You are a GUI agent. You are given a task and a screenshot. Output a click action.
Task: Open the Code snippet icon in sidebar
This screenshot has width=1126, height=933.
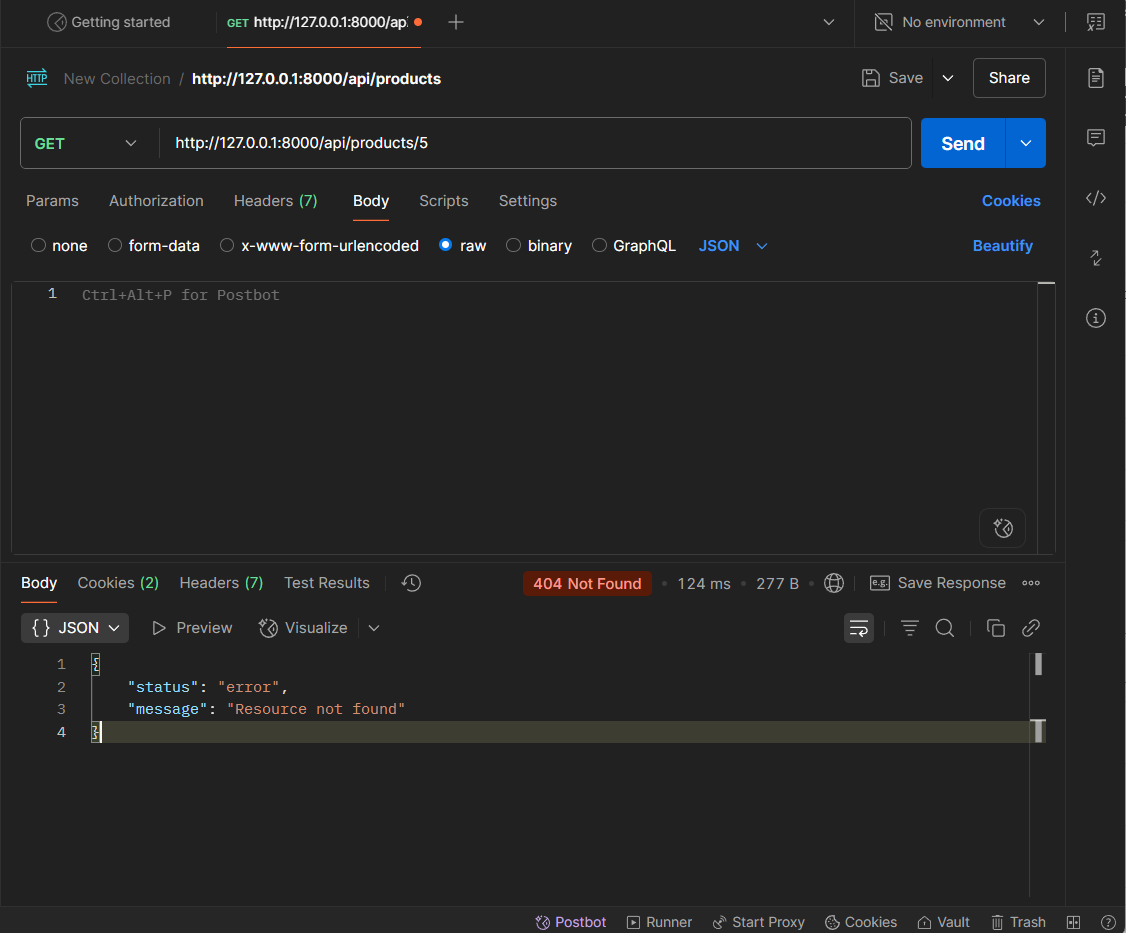coord(1096,198)
